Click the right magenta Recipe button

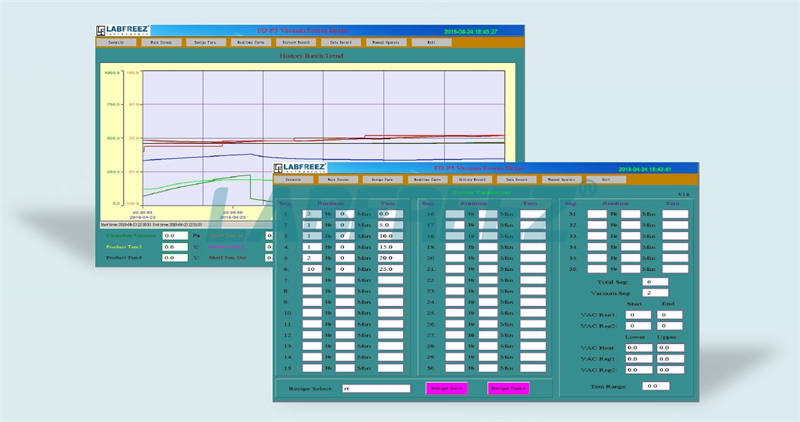coord(506,387)
